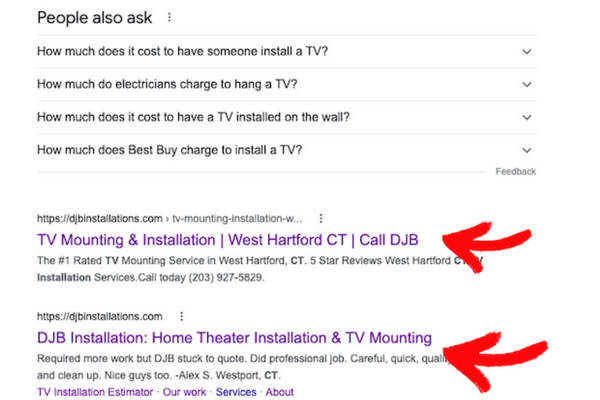Click the question text about electricians hanging a TV
The image size is (600, 400).
tap(167, 84)
